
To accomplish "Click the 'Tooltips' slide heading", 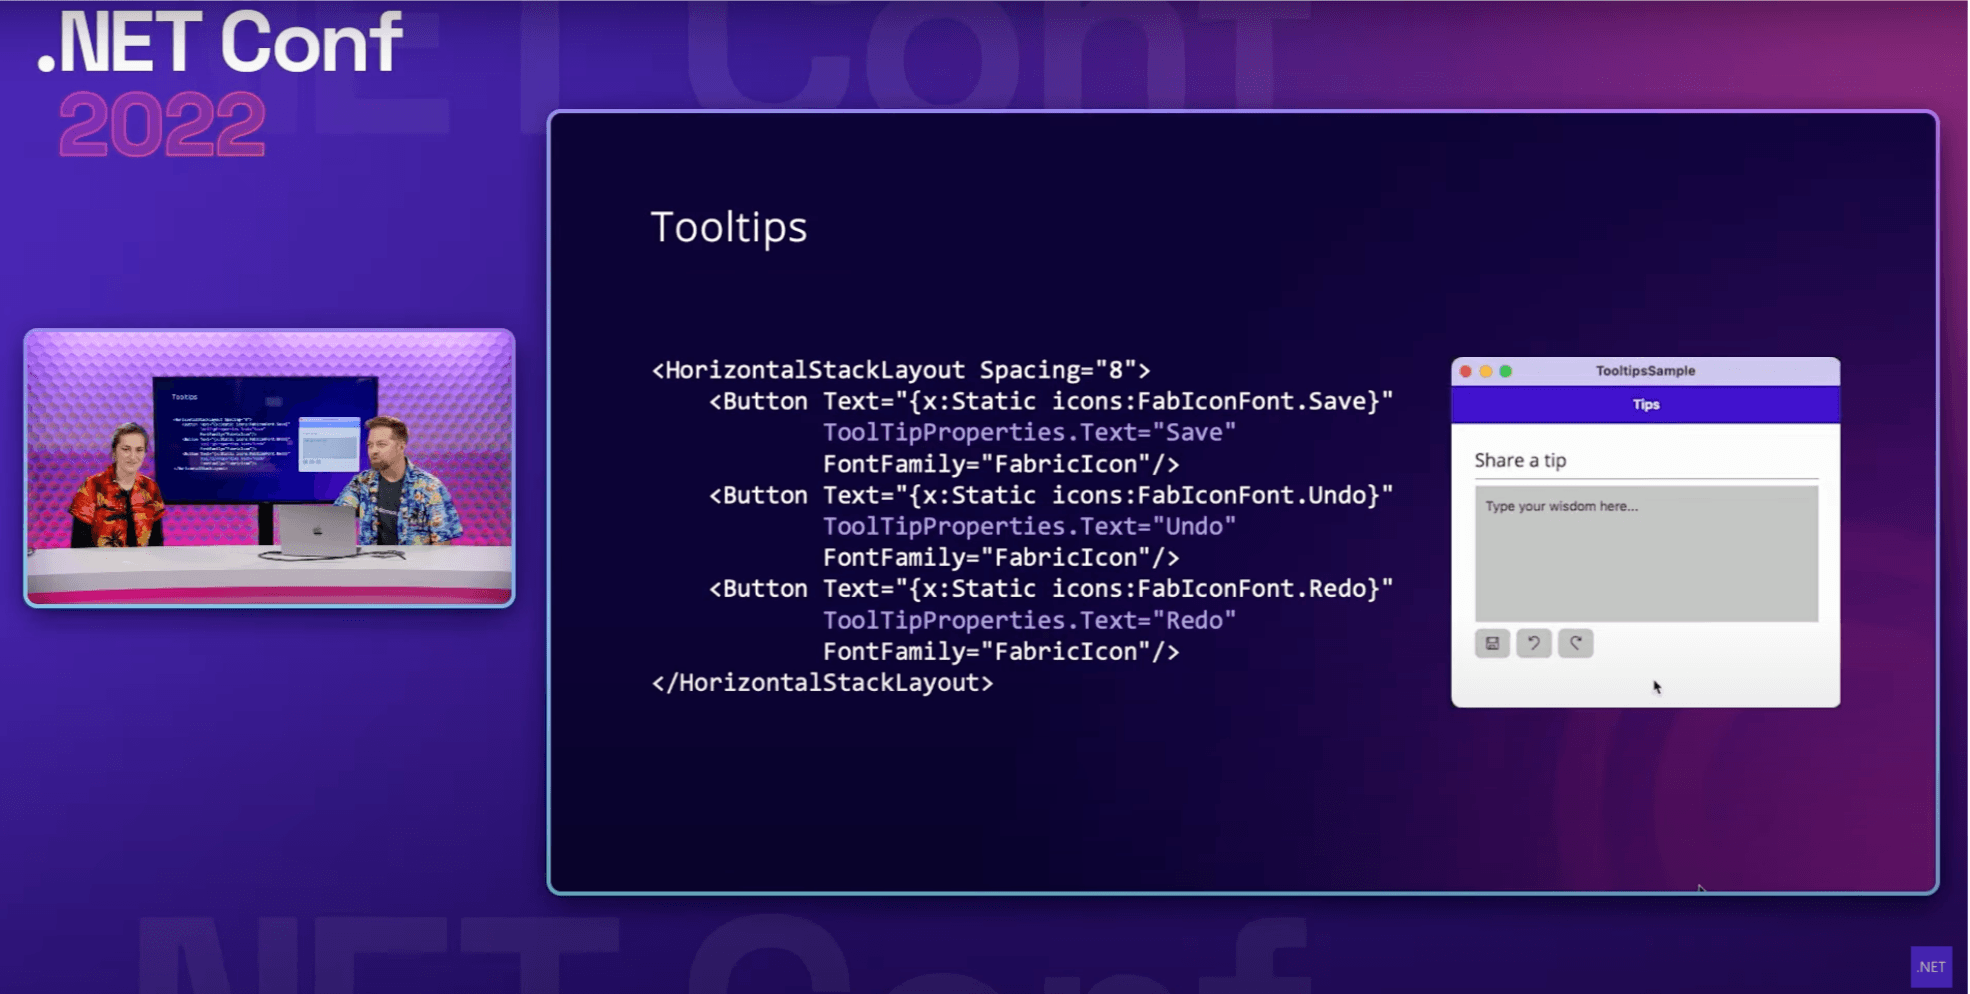I will pos(729,227).
